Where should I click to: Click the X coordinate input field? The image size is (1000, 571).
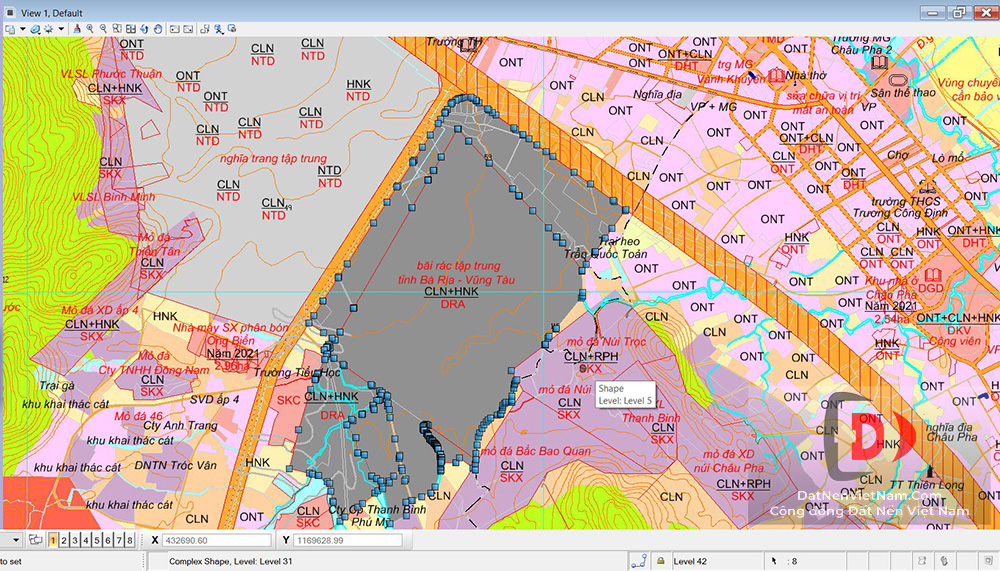(x=208, y=540)
